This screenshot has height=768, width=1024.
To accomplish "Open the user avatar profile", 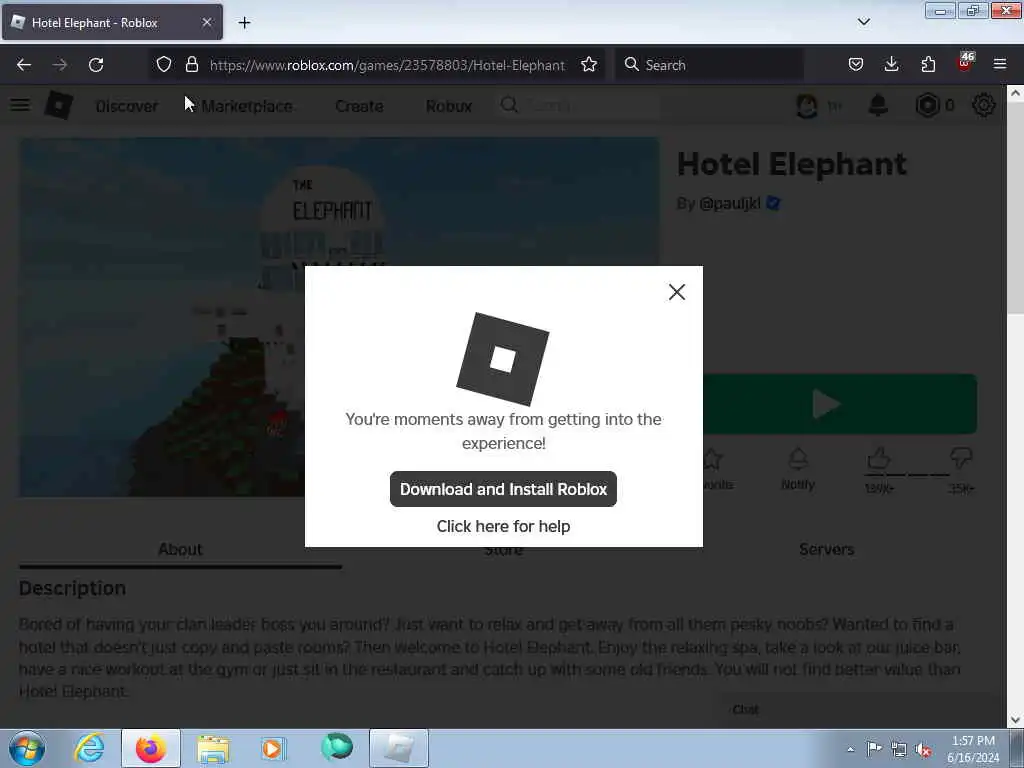I will pos(807,105).
